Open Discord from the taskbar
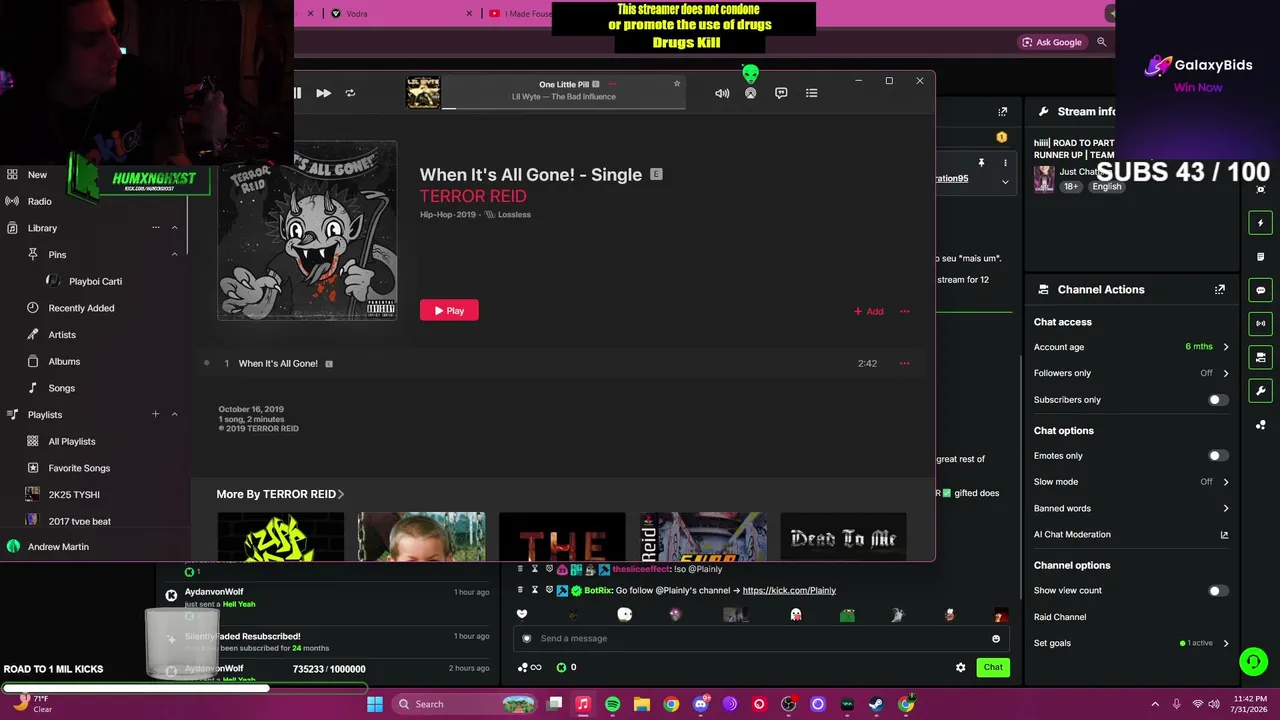The width and height of the screenshot is (1280, 720). pyautogui.click(x=700, y=704)
